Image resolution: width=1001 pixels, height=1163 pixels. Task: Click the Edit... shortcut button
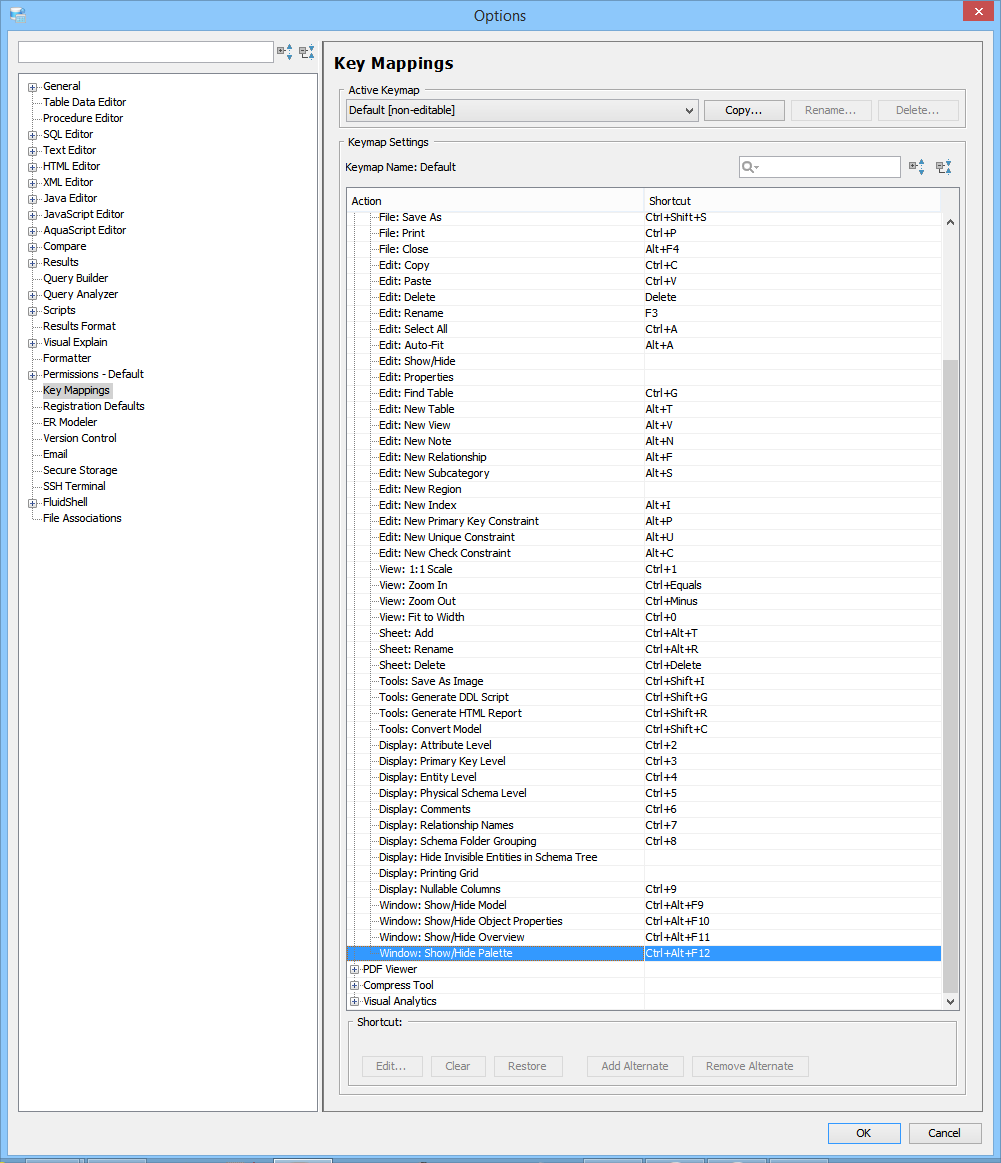coord(392,1067)
